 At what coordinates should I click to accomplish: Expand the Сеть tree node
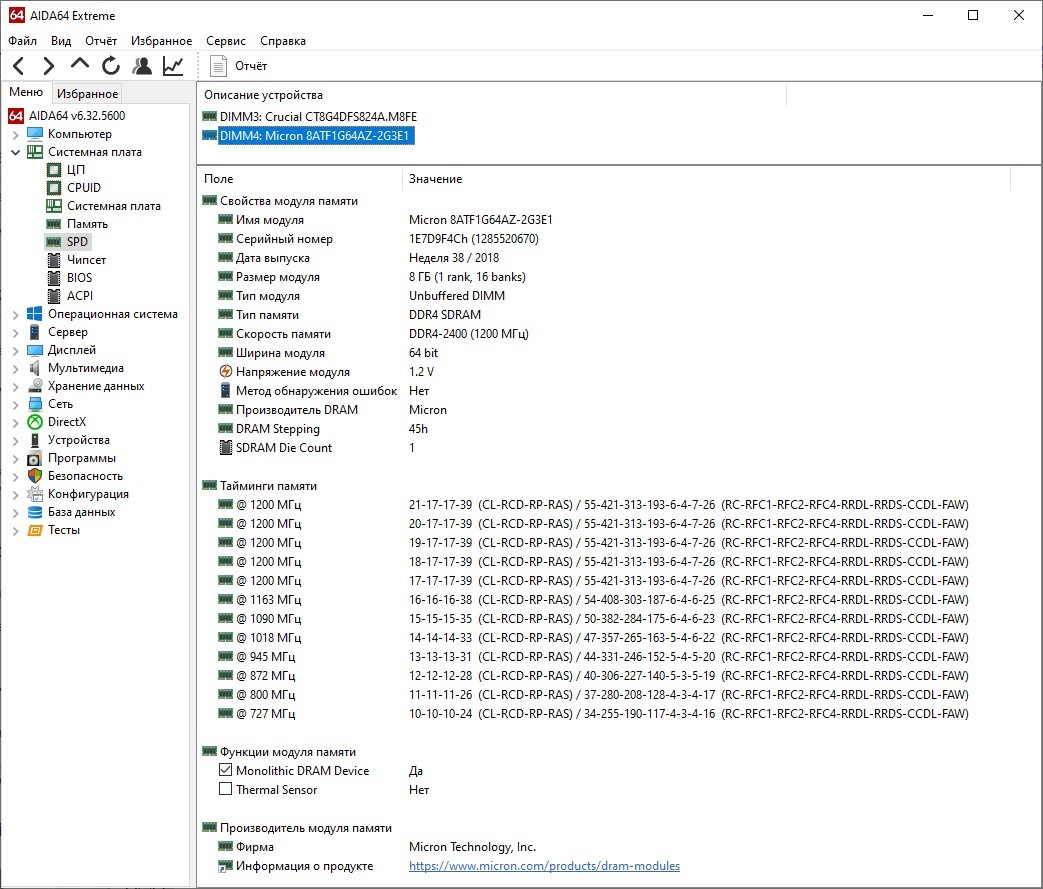pyautogui.click(x=15, y=405)
